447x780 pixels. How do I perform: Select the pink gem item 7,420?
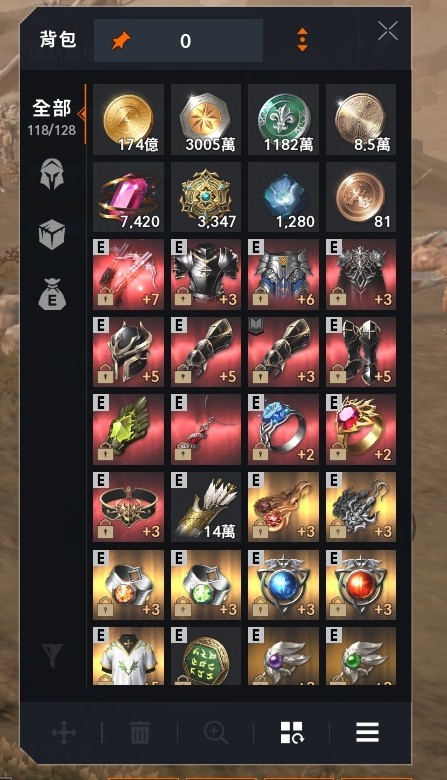tap(128, 197)
